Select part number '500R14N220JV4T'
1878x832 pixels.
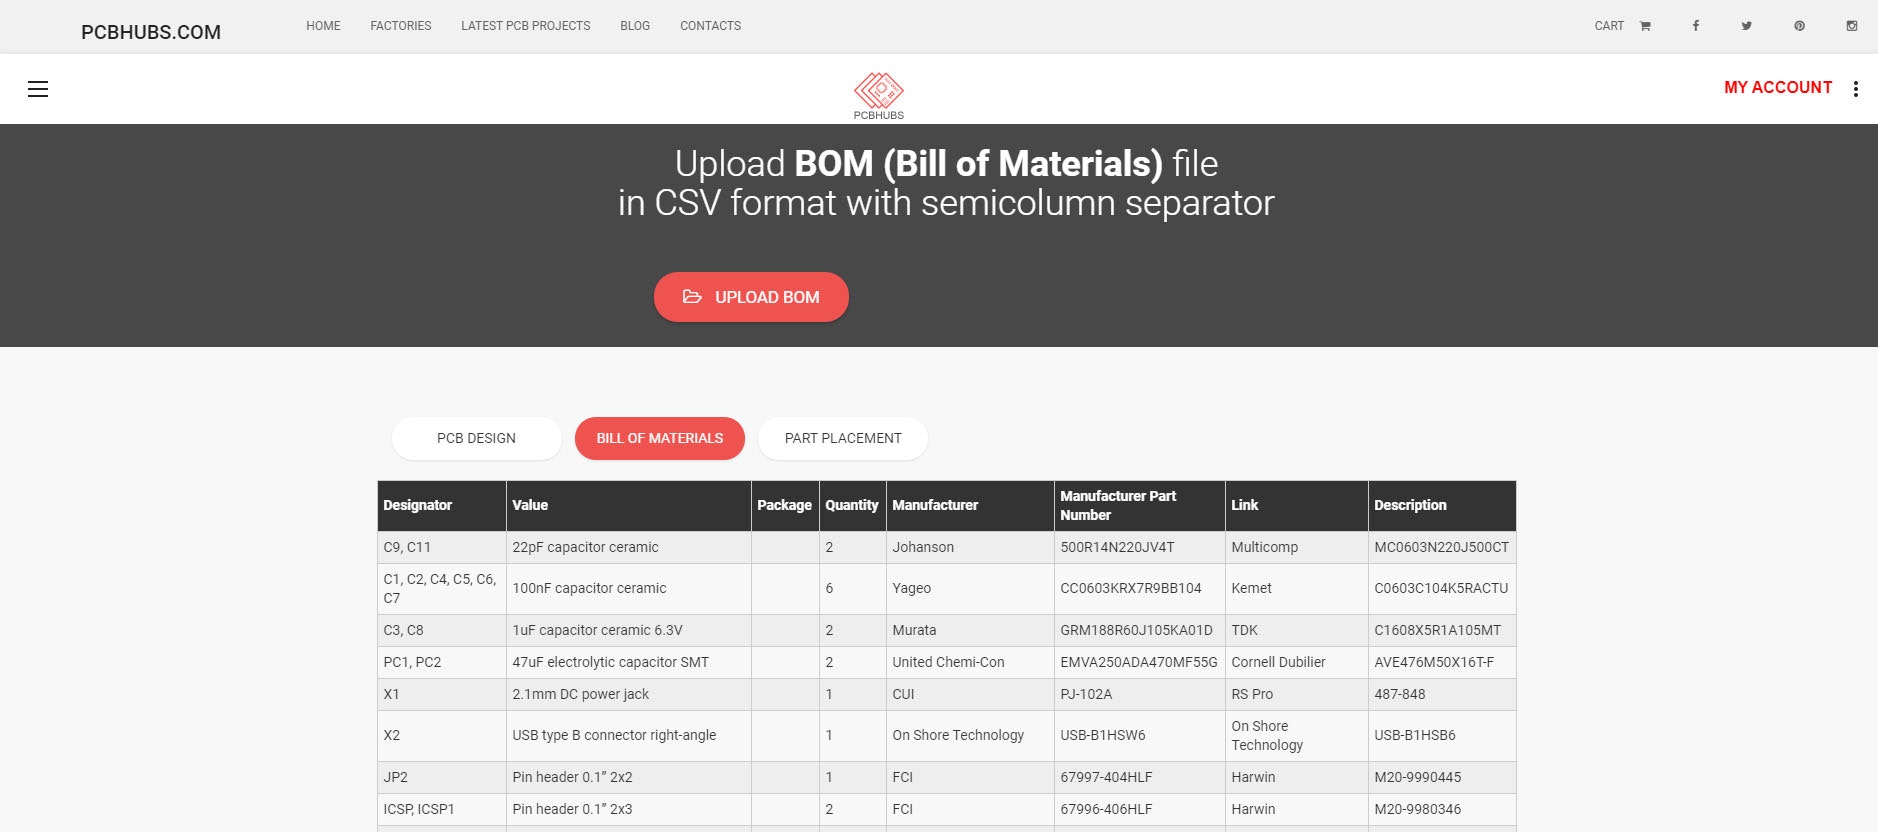[1140, 547]
